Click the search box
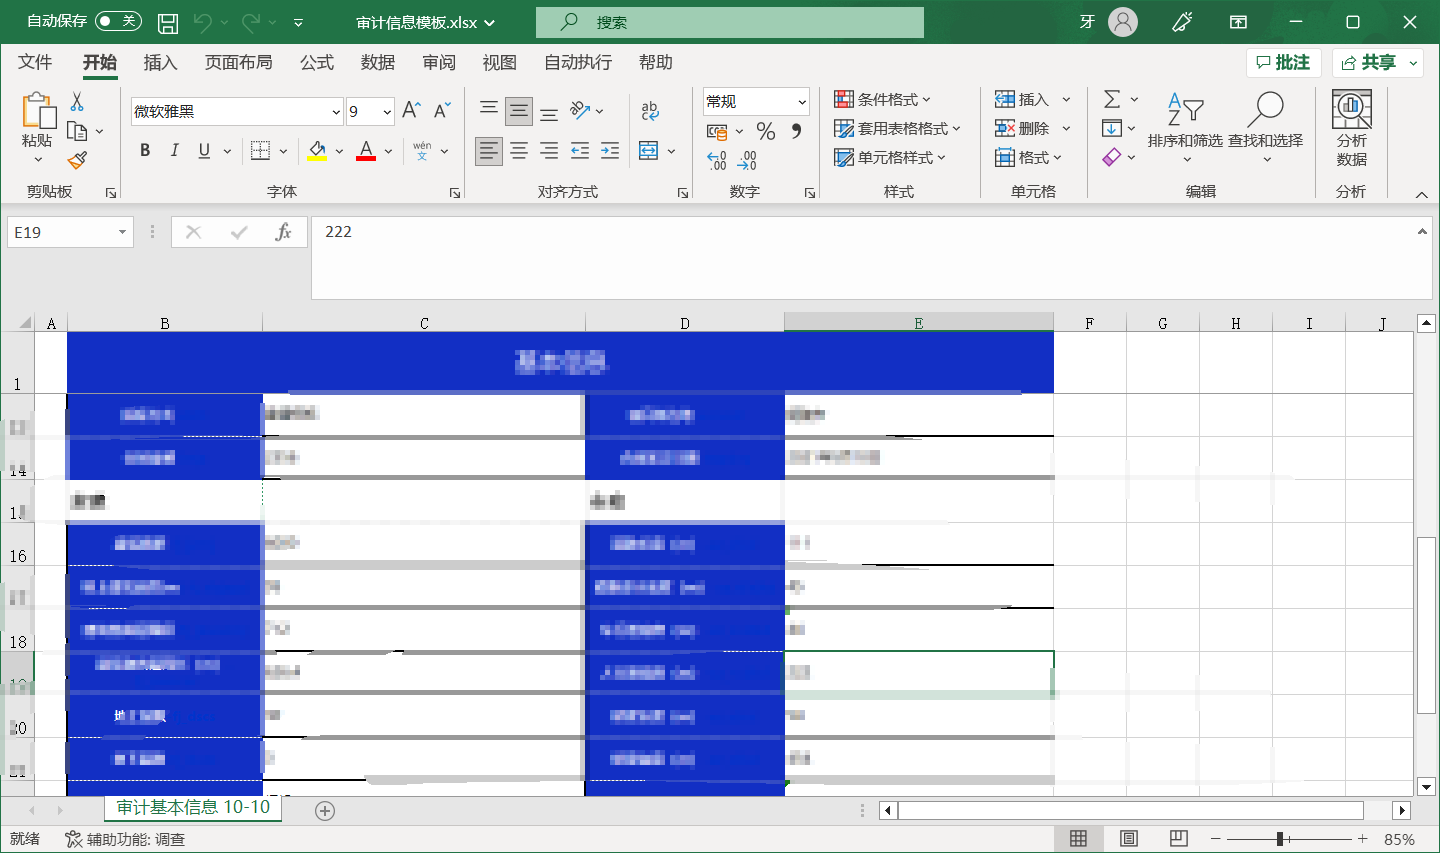Screen dimensions: 1440x853 [730, 22]
